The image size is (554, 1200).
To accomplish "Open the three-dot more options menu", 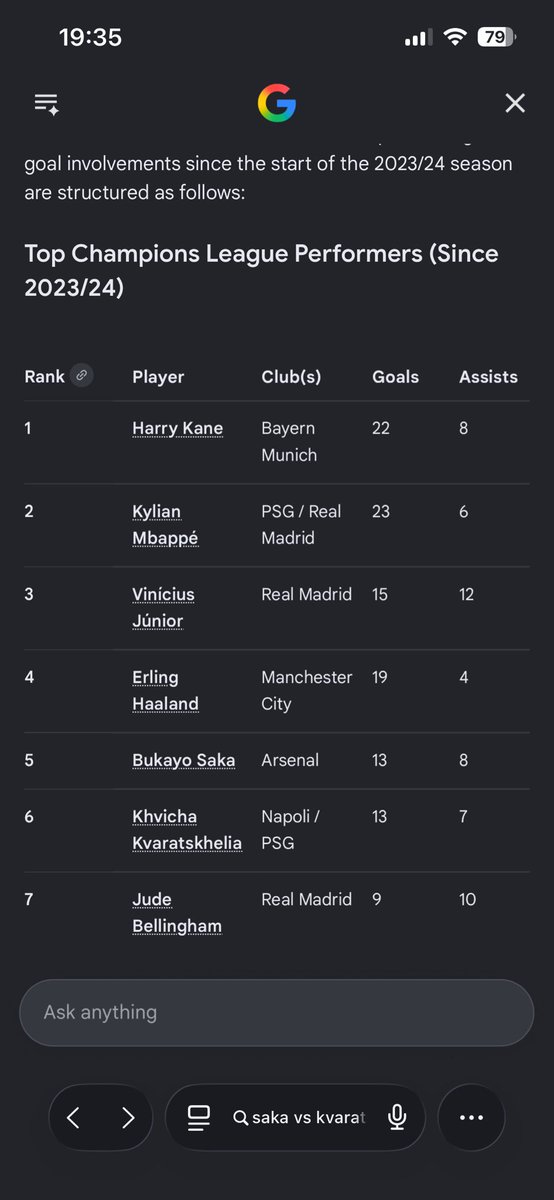I will tap(471, 1118).
